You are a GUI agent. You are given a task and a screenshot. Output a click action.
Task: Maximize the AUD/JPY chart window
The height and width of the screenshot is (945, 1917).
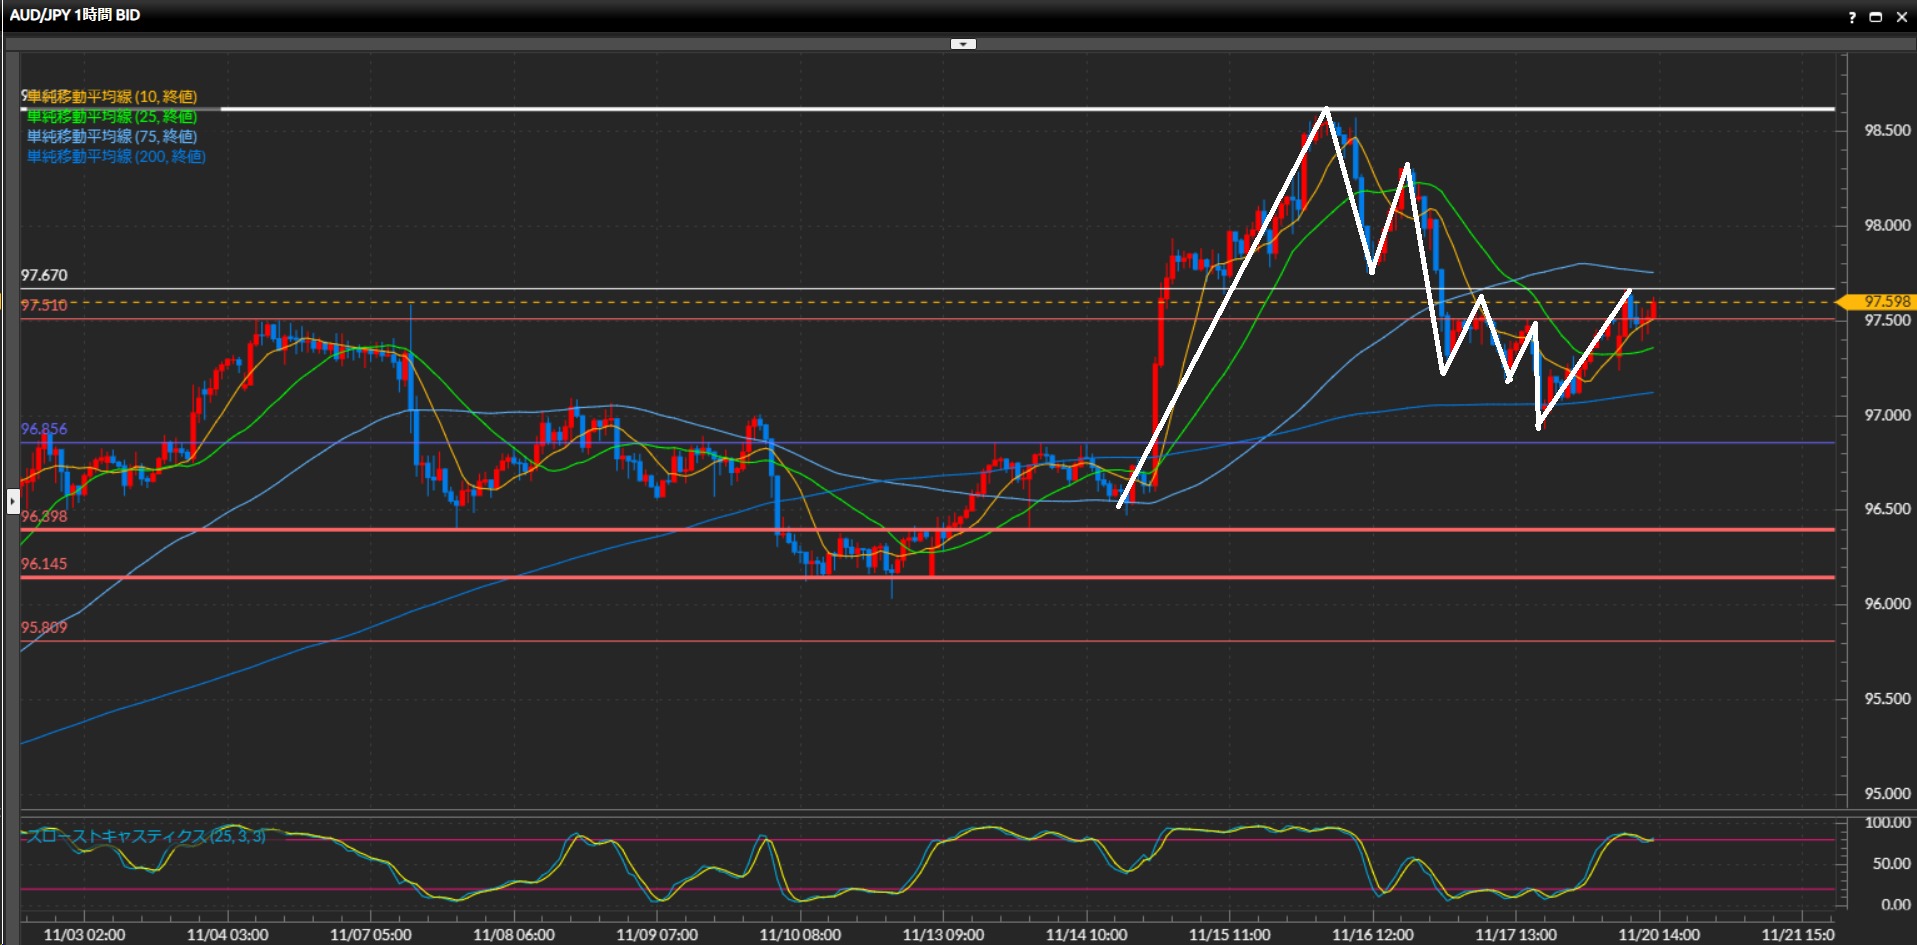click(x=1876, y=17)
